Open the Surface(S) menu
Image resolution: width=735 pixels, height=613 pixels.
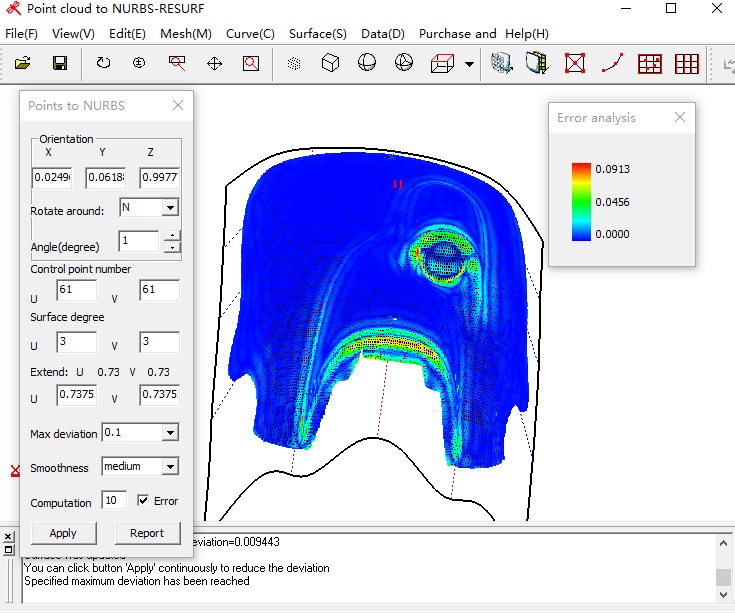[x=317, y=34]
